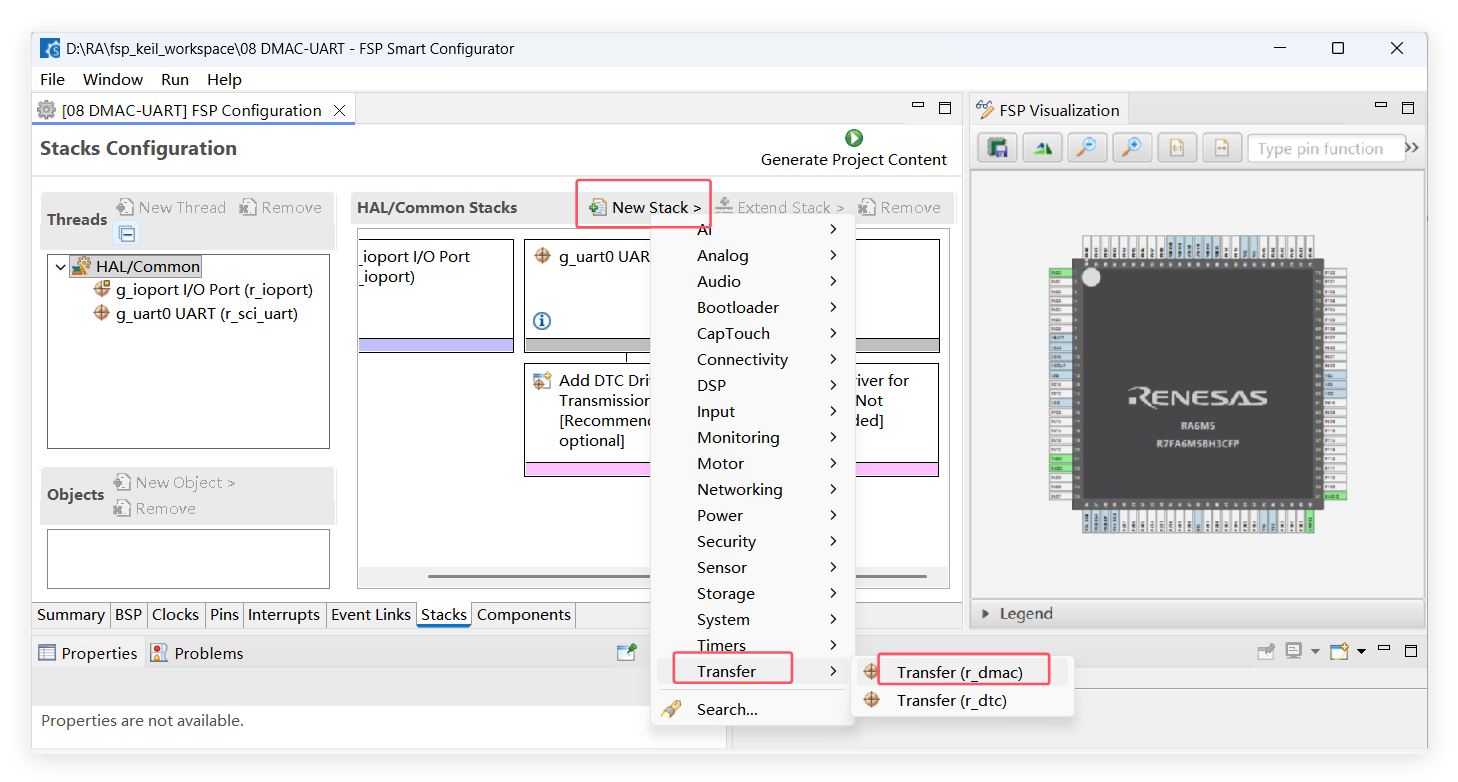
Task: Click the Add DTC Driver block icon
Action: point(542,381)
